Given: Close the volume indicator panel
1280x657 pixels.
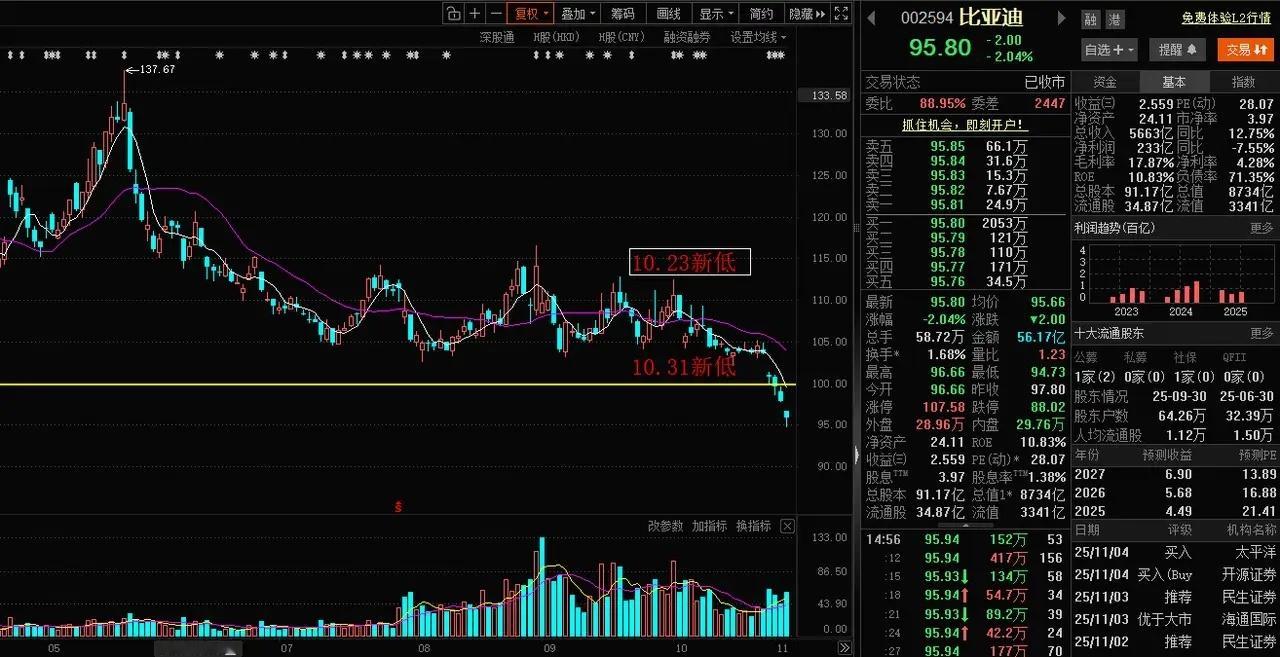Looking at the screenshot, I should click(787, 526).
